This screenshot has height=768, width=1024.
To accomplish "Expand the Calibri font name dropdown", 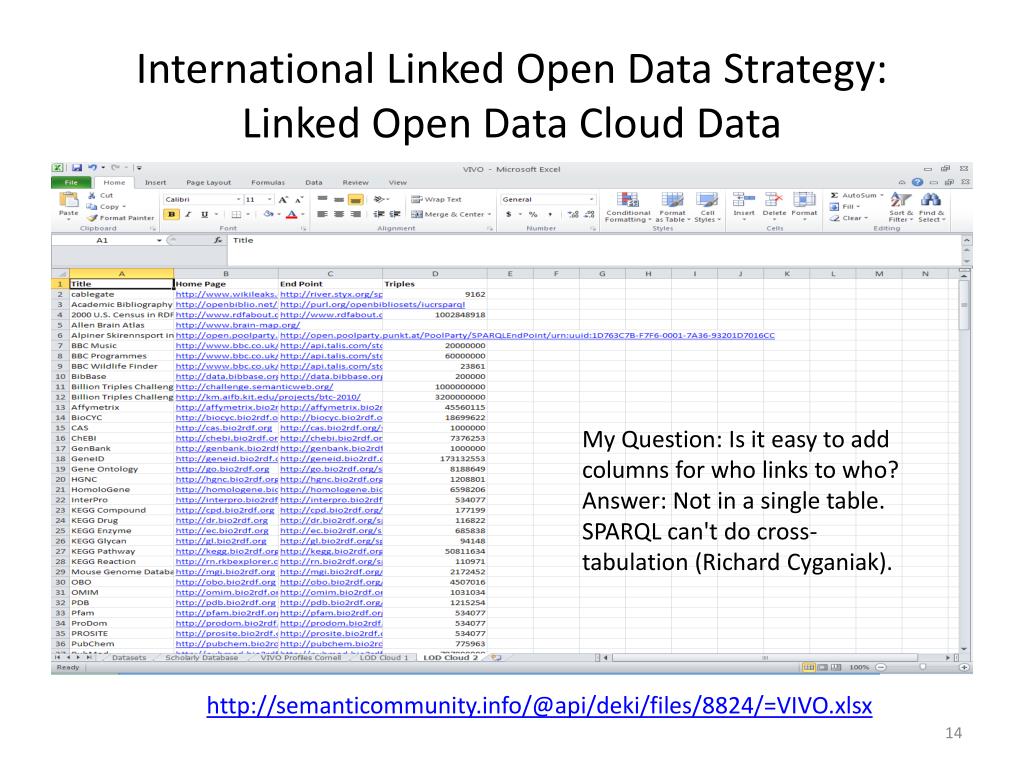I will point(238,199).
